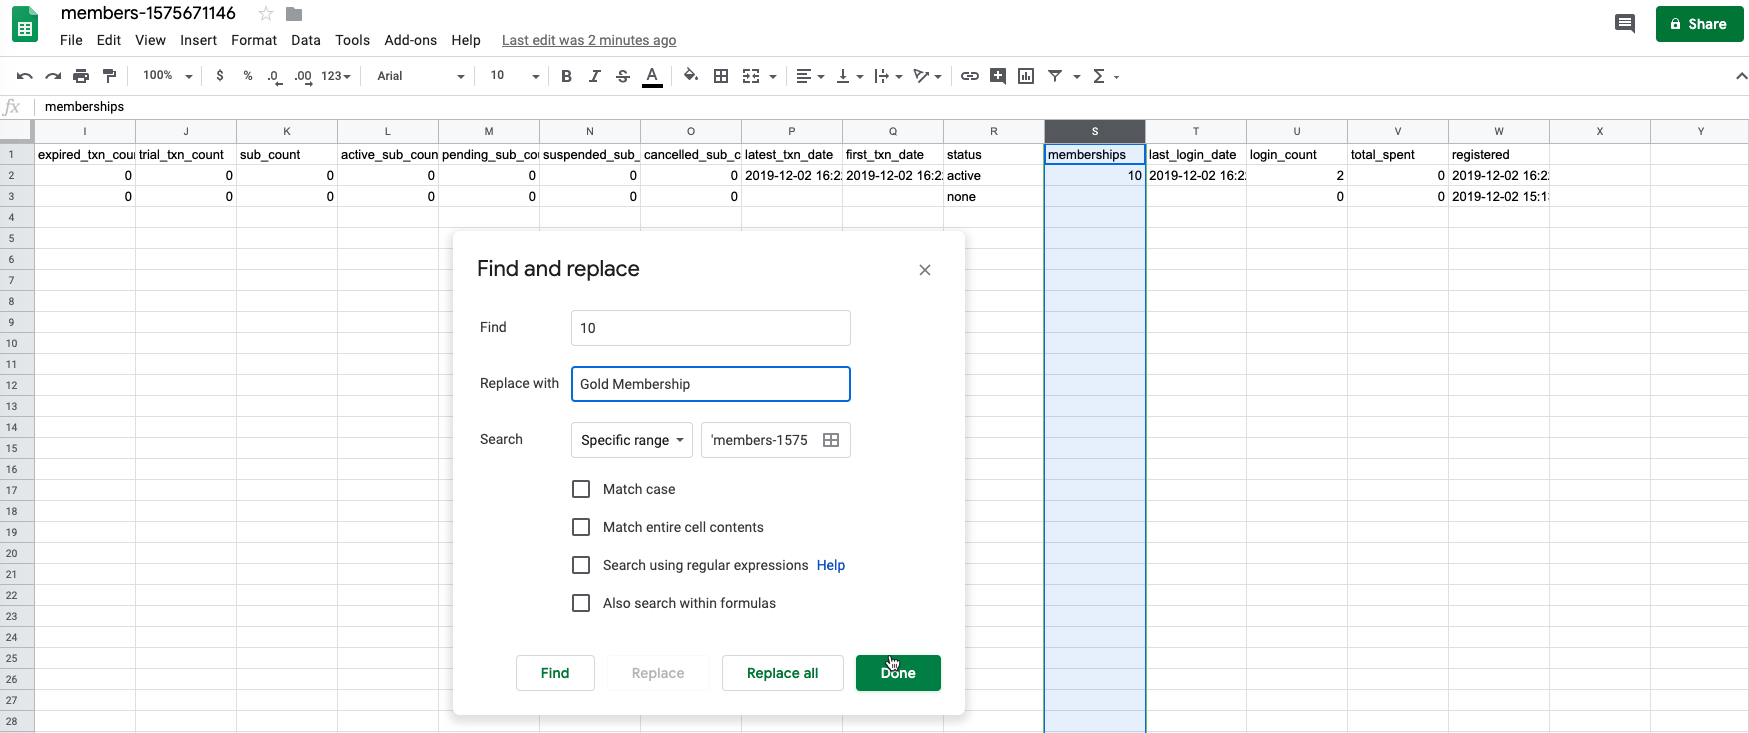
Task: Open the fill color picker
Action: point(691,76)
